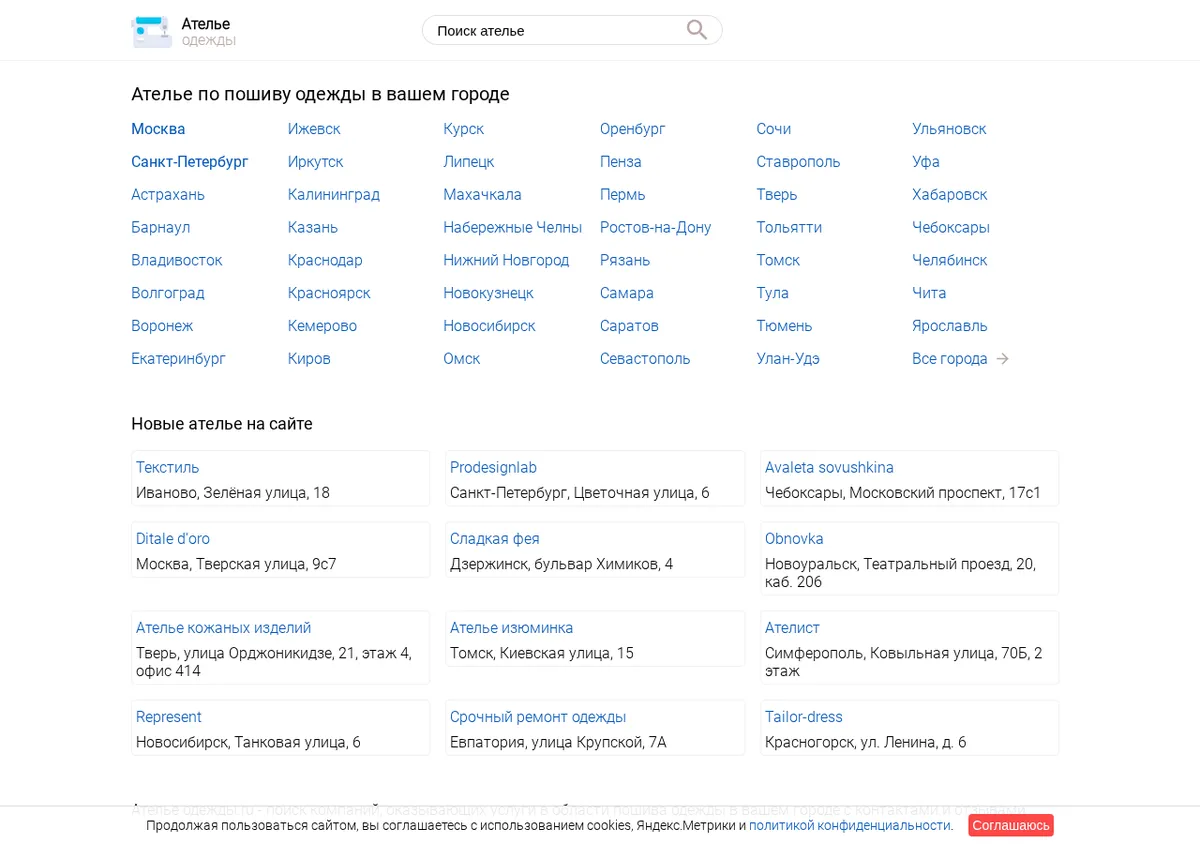Select Улан-Удэ from the cities
Viewport: 1200px width, 844px height.
[x=788, y=359]
